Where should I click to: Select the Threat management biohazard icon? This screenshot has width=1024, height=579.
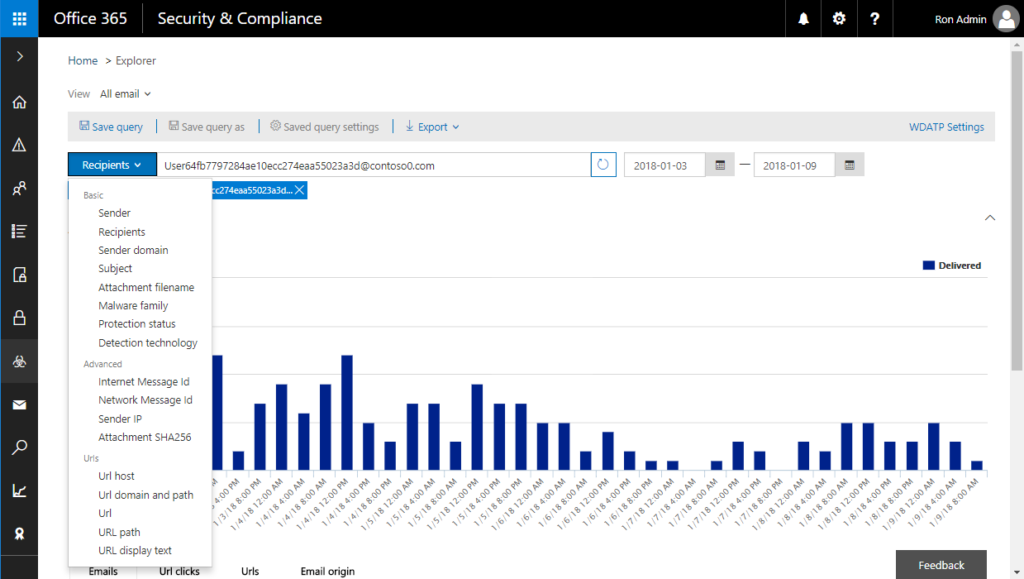pos(19,362)
